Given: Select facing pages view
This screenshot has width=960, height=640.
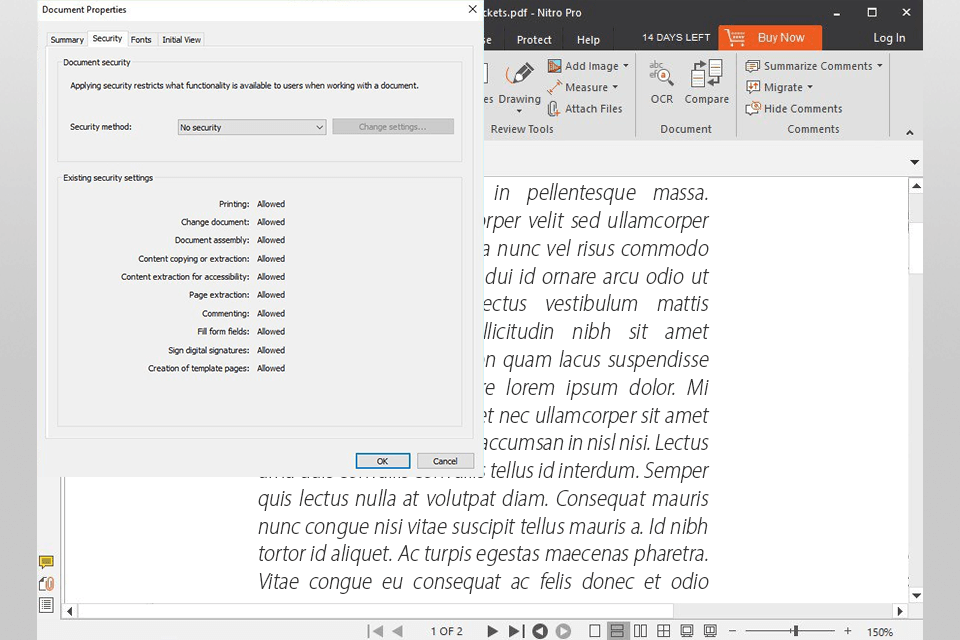Looking at the screenshot, I should (x=640, y=631).
